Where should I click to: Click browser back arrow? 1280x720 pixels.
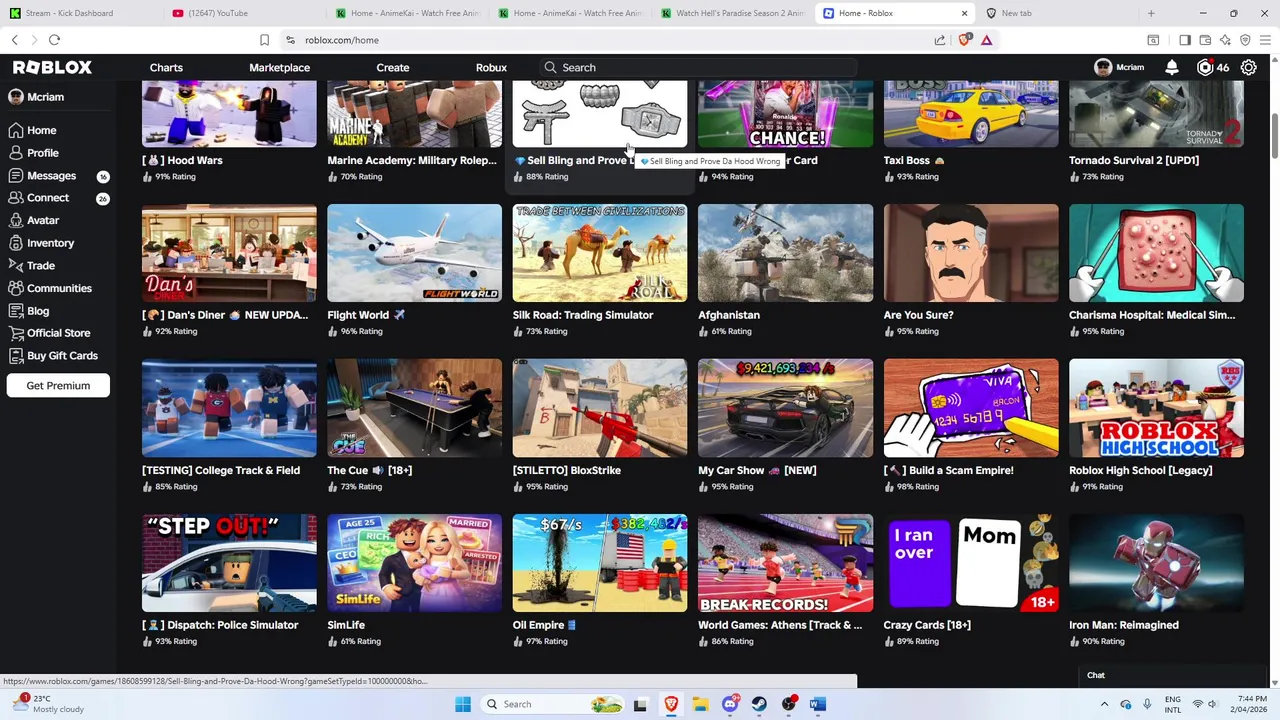pyautogui.click(x=15, y=40)
